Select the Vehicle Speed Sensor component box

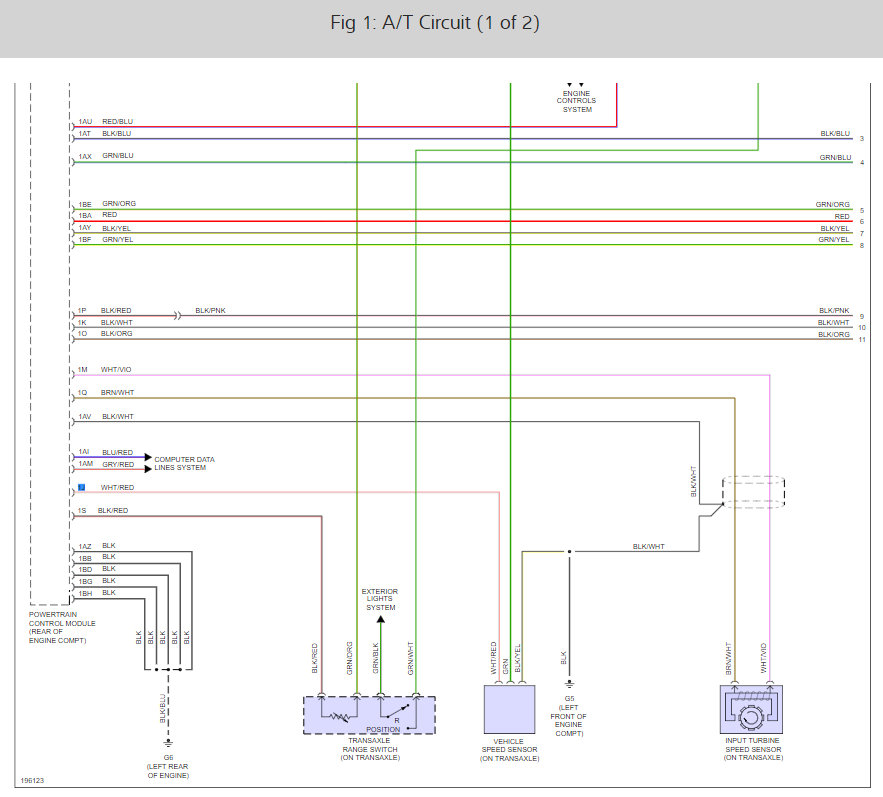[510, 709]
